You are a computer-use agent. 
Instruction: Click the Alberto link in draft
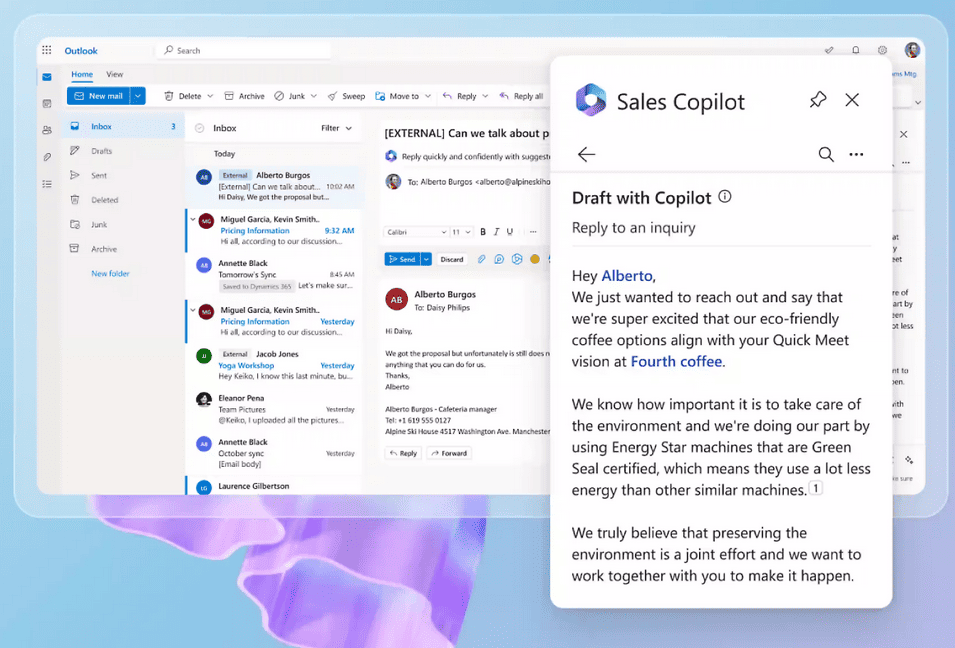[627, 276]
